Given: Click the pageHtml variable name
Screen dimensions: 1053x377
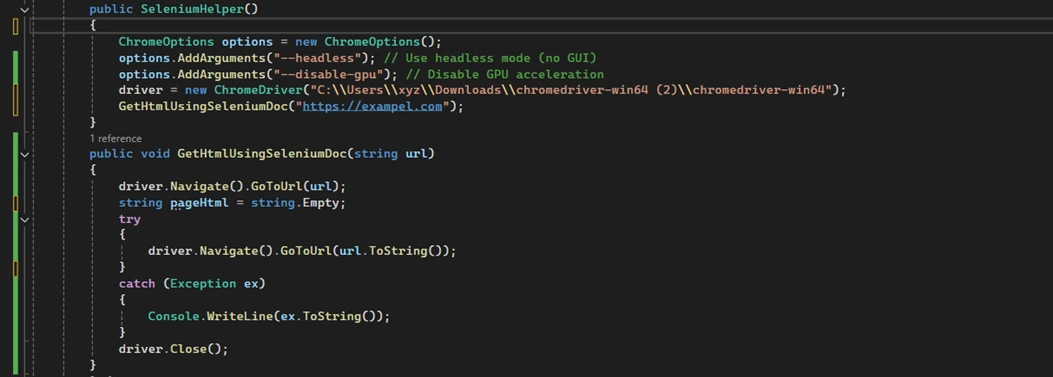Looking at the screenshot, I should [x=199, y=203].
